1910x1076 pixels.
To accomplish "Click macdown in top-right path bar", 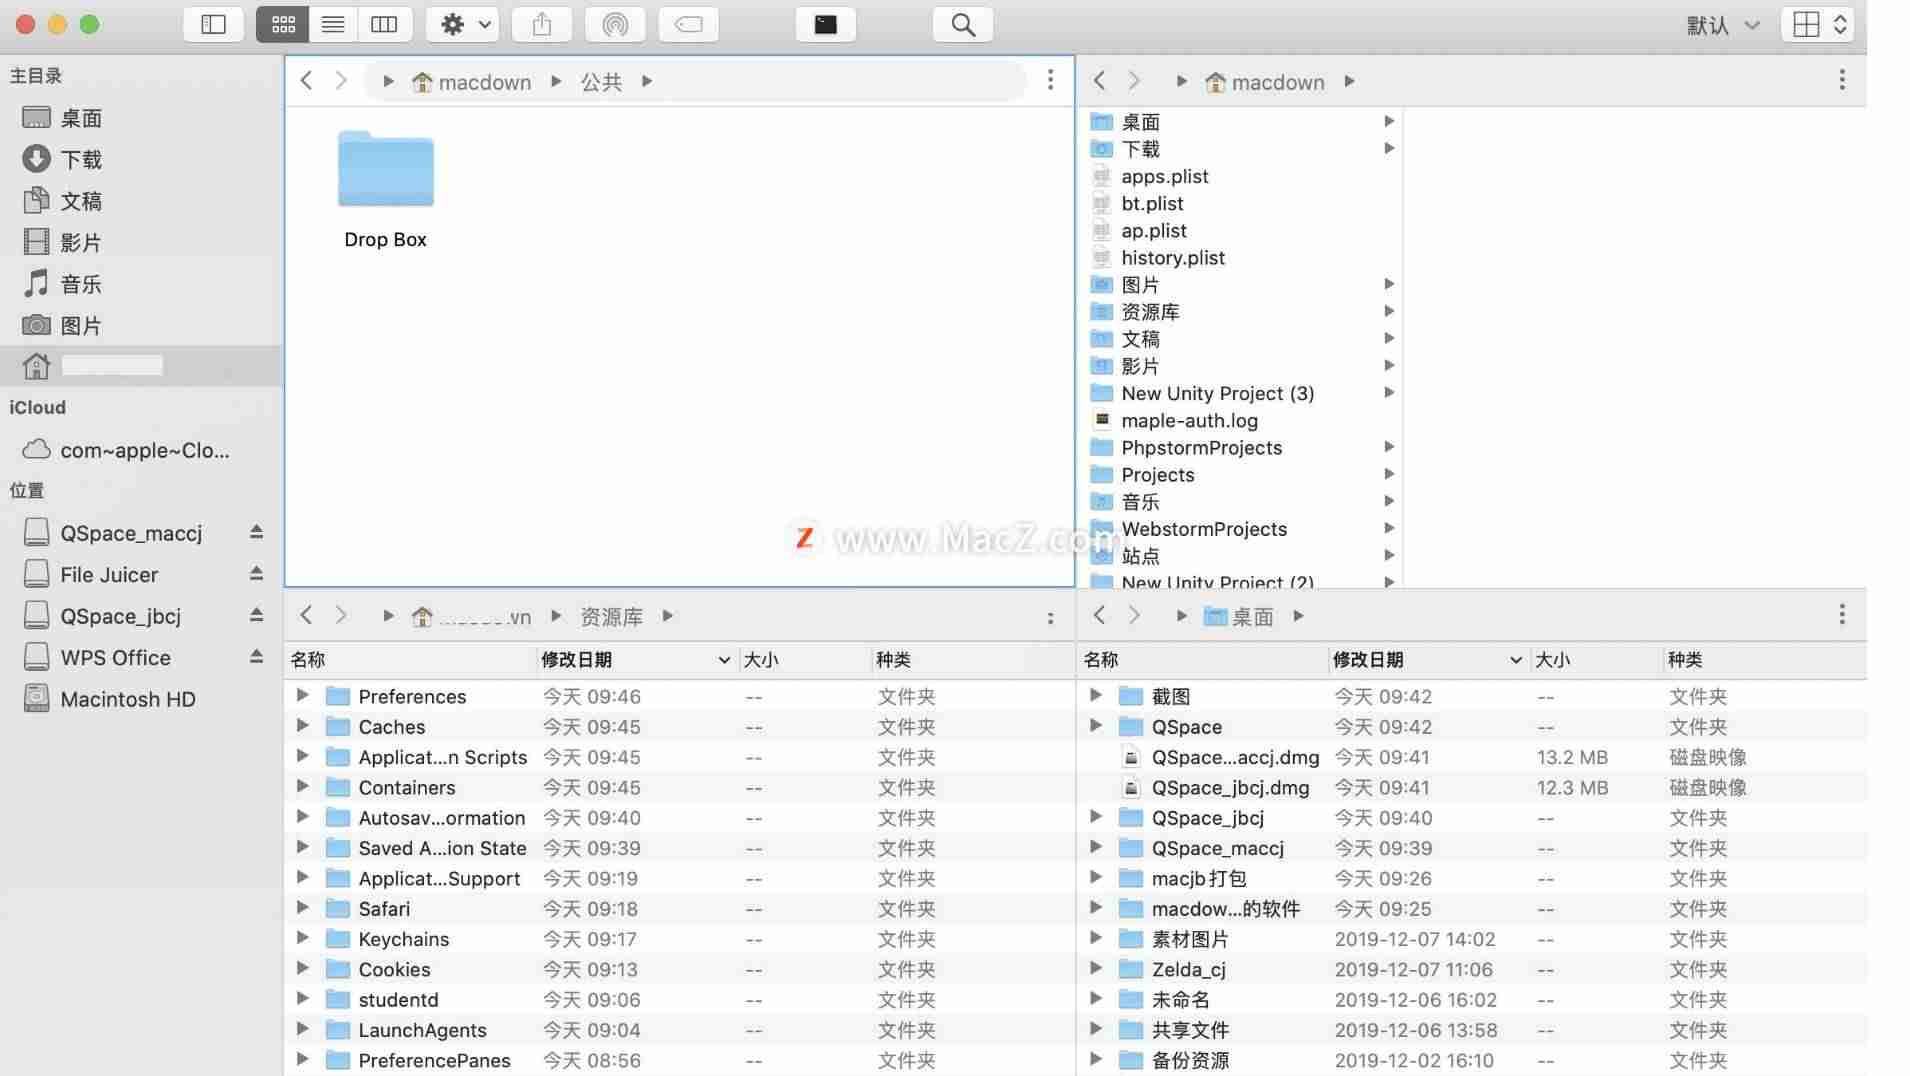I will point(1265,82).
